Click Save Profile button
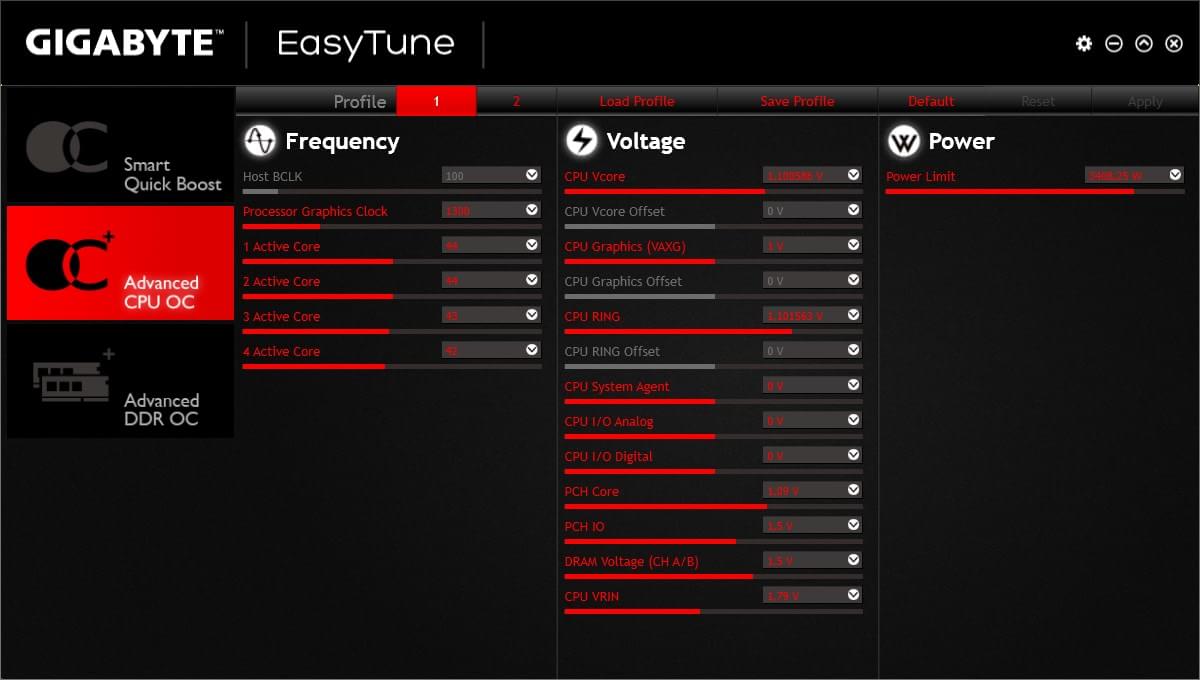 coord(797,101)
